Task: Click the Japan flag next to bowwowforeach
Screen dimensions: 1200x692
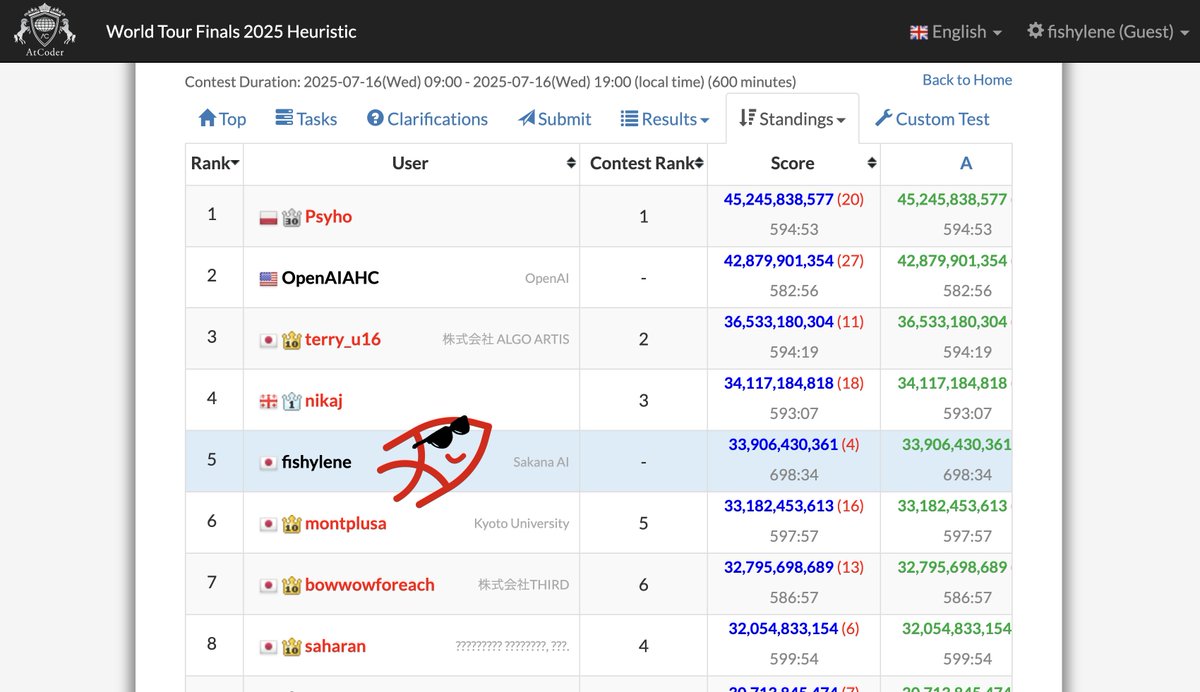Action: 268,585
